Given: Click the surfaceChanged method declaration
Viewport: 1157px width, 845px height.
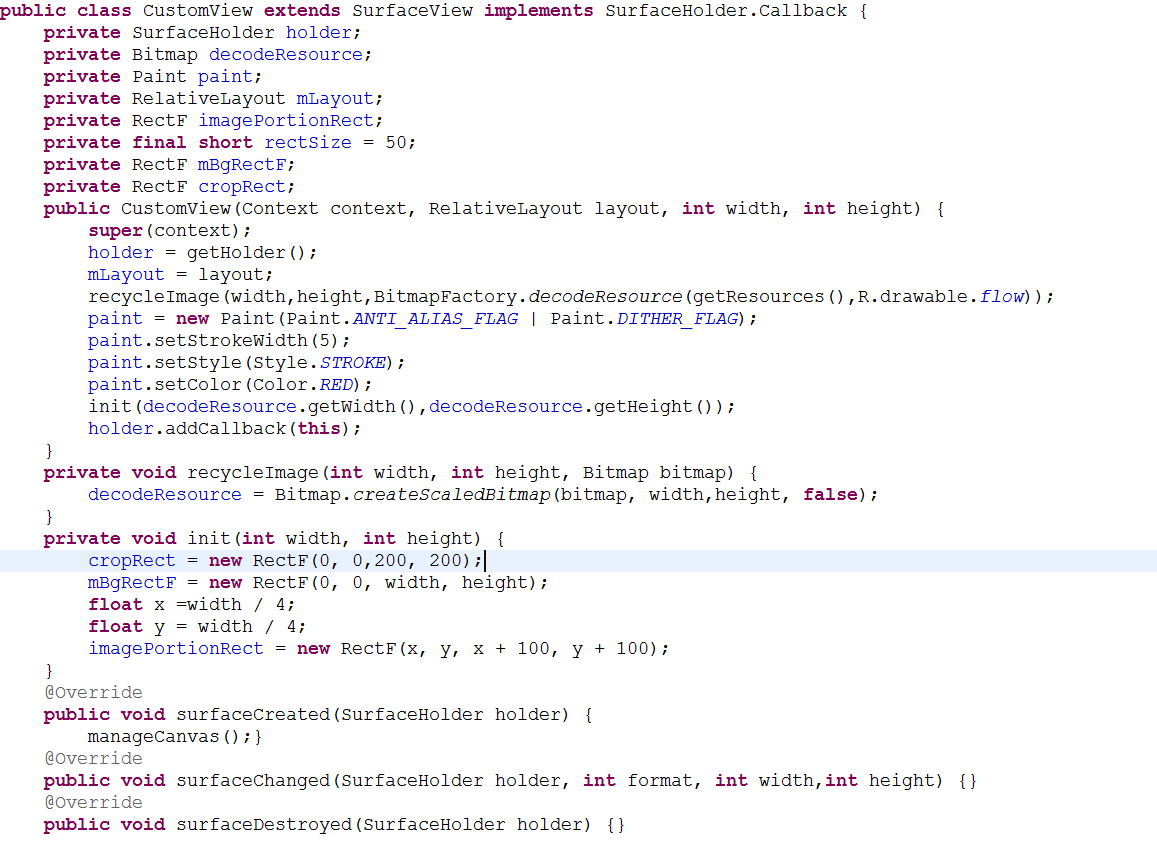Looking at the screenshot, I should pos(511,781).
